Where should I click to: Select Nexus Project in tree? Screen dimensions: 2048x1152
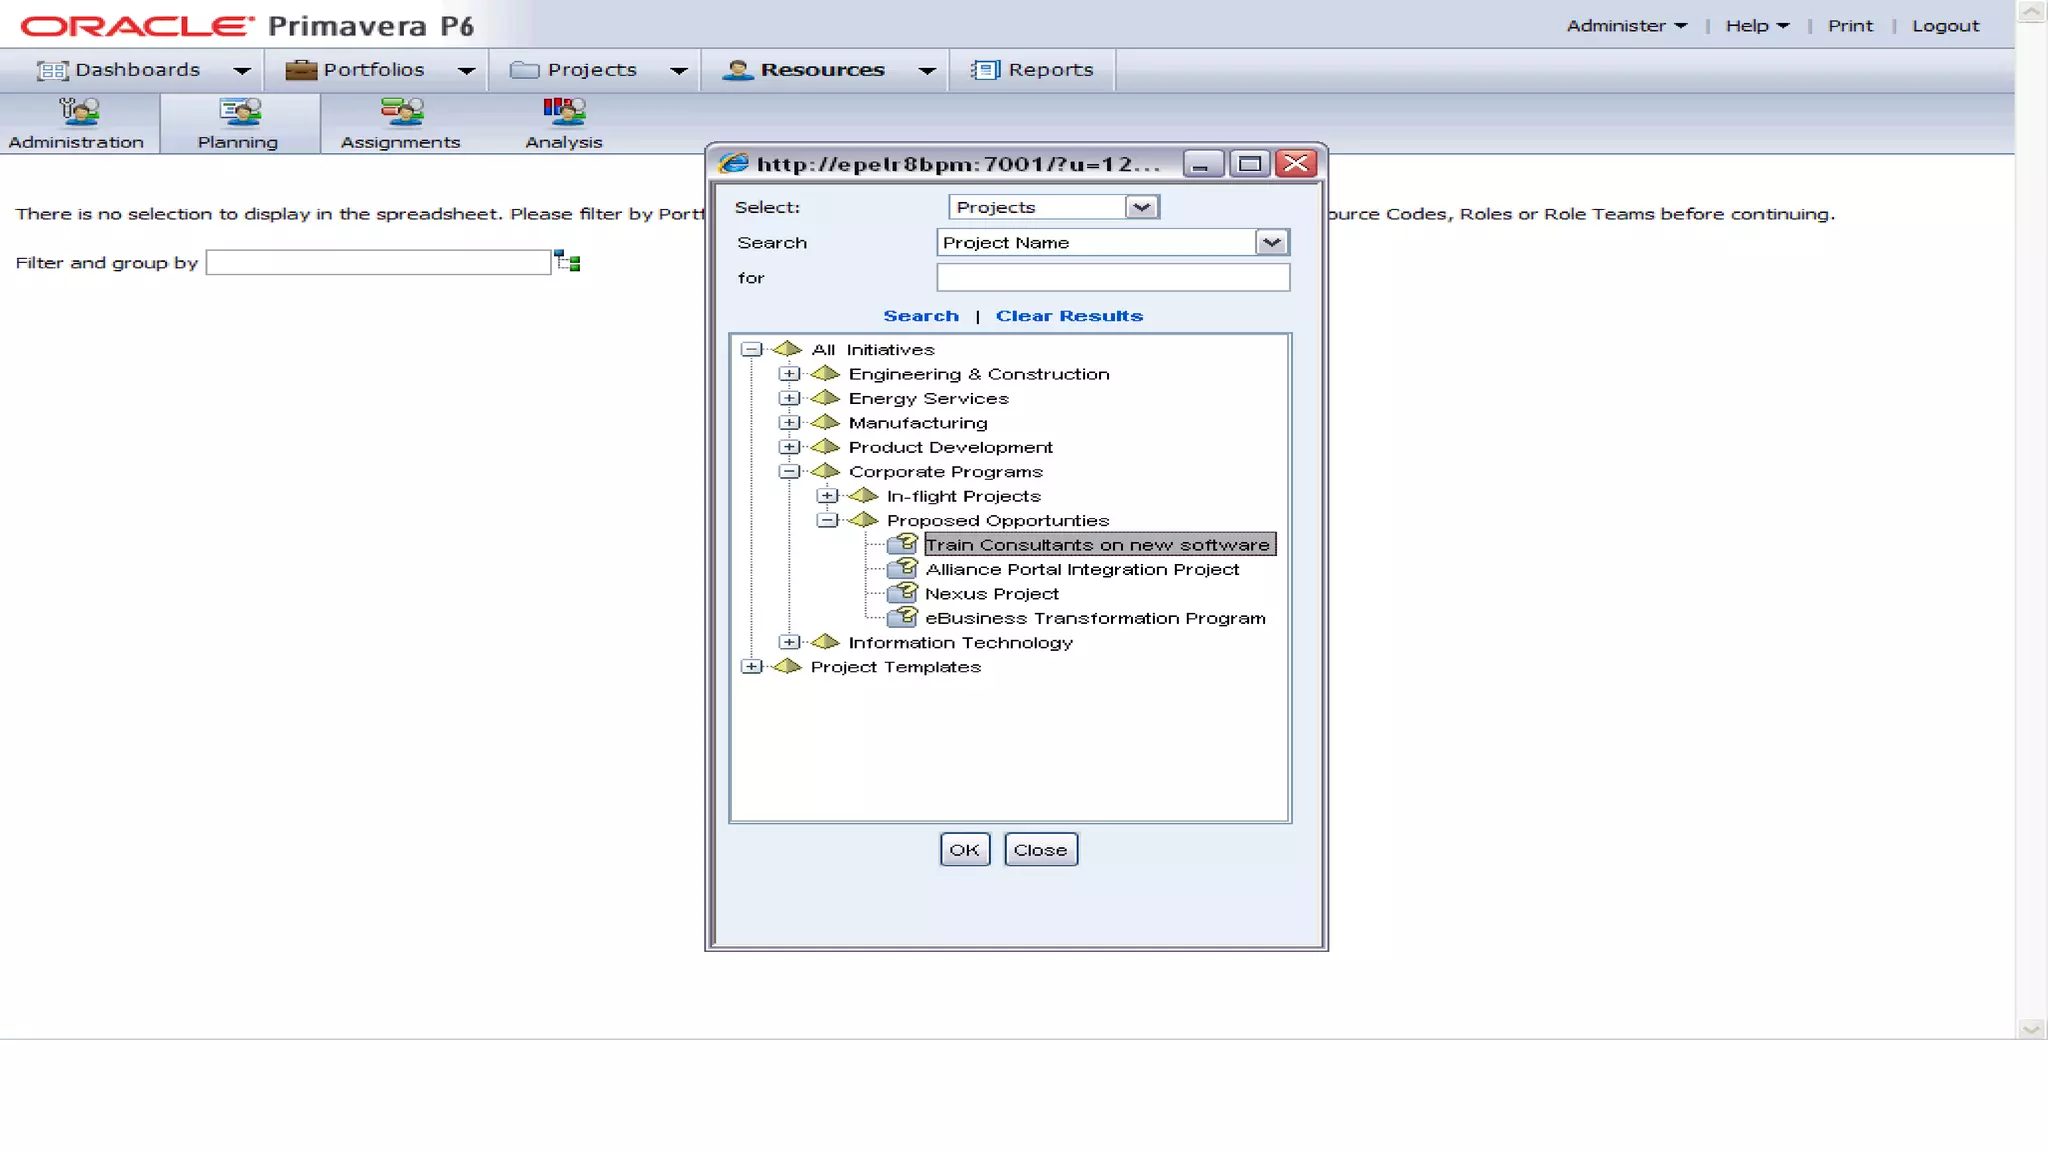(992, 594)
